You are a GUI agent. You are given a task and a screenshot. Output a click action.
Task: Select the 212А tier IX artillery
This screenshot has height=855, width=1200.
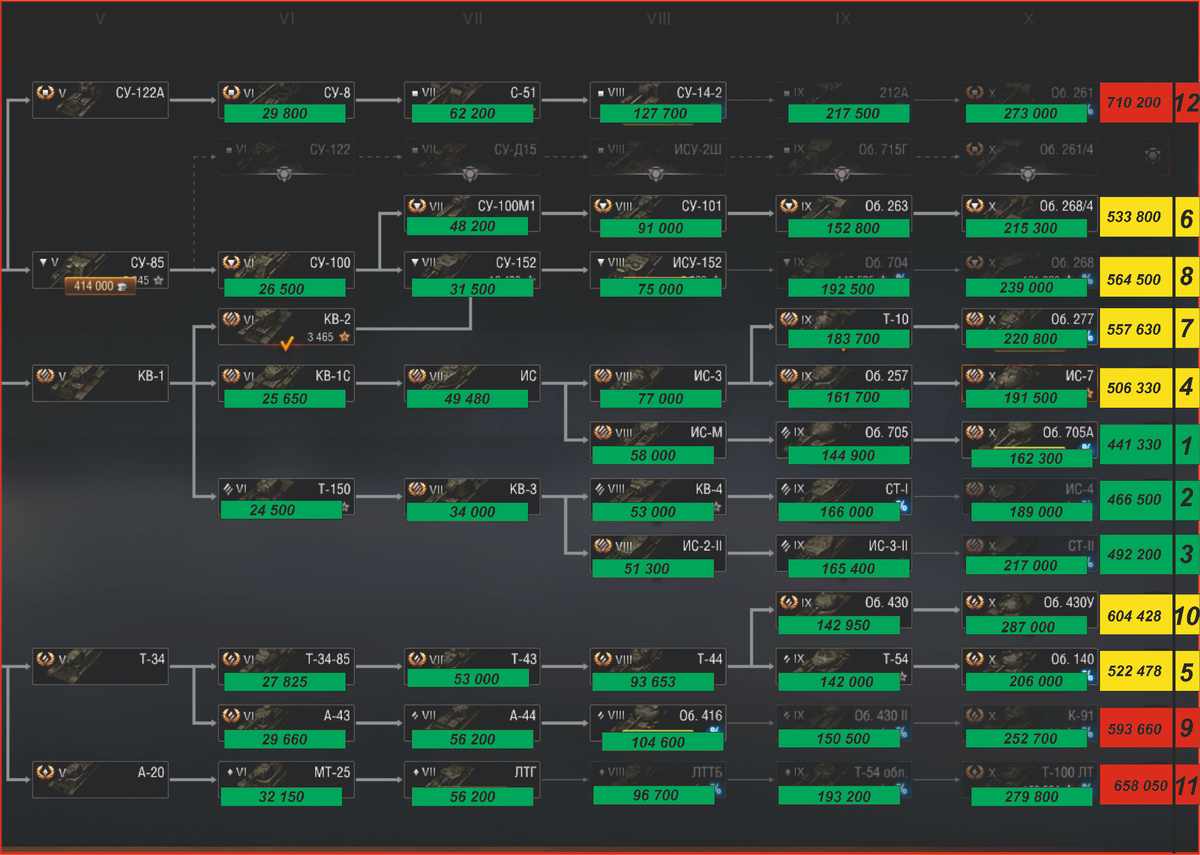coord(845,100)
